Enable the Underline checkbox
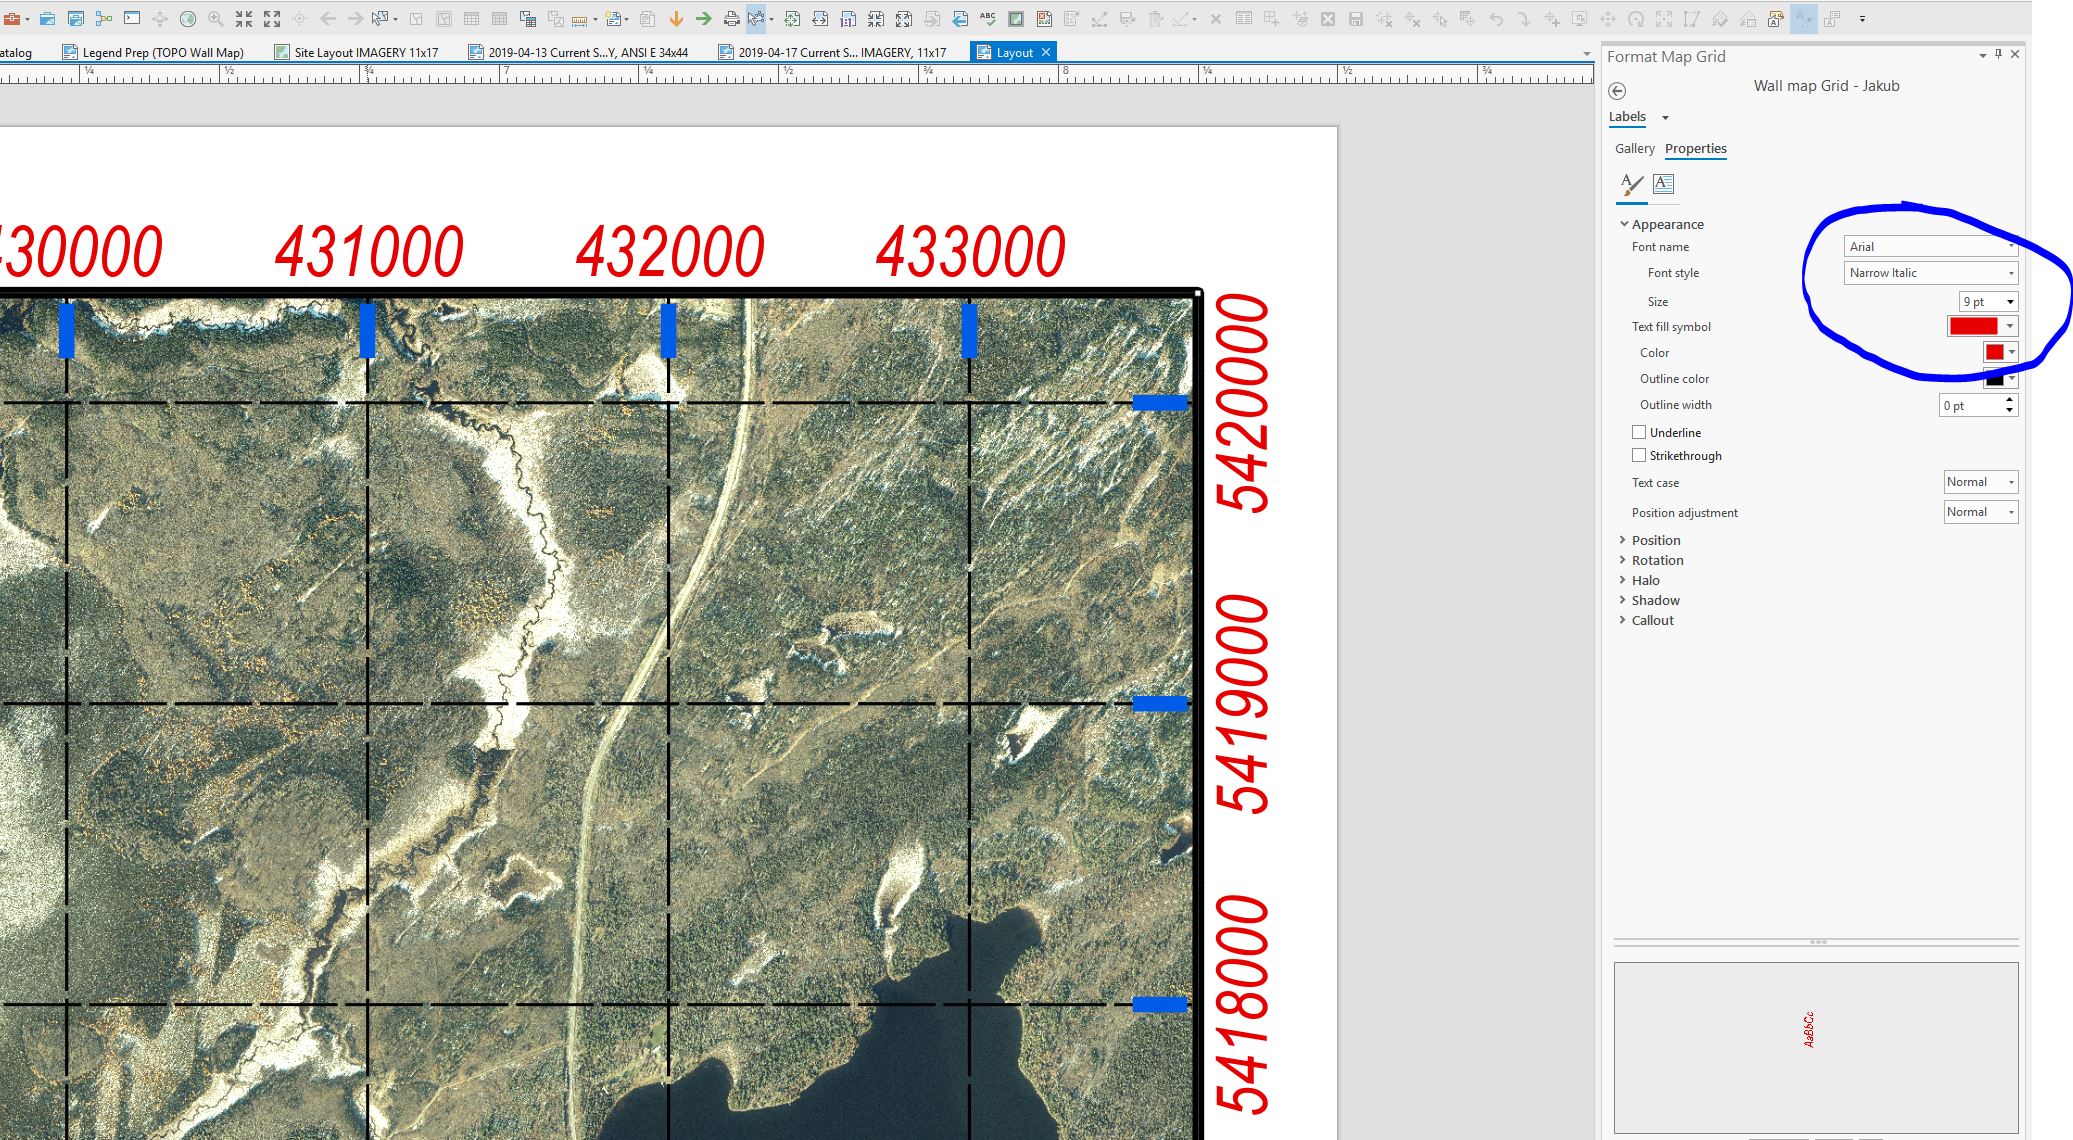 coord(1640,431)
